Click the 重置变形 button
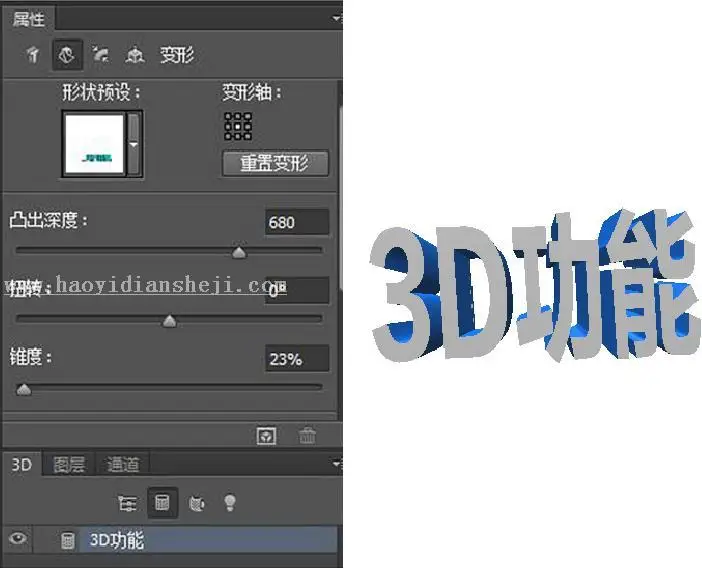 point(275,163)
